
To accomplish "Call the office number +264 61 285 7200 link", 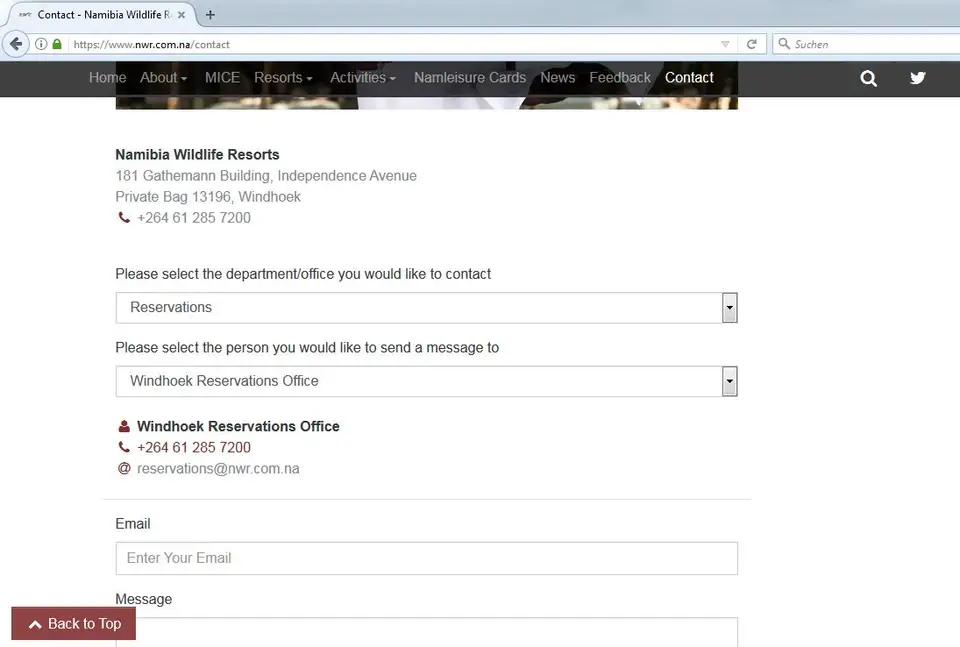I will pyautogui.click(x=193, y=447).
